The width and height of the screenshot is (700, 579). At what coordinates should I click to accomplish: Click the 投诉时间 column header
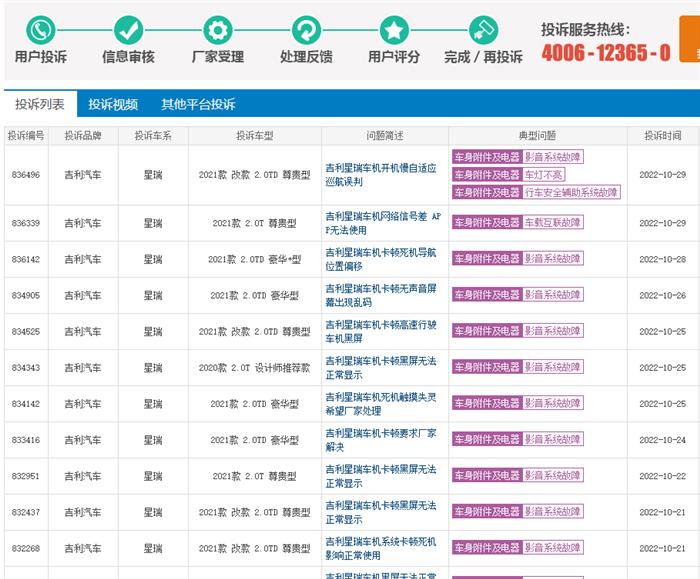663,136
